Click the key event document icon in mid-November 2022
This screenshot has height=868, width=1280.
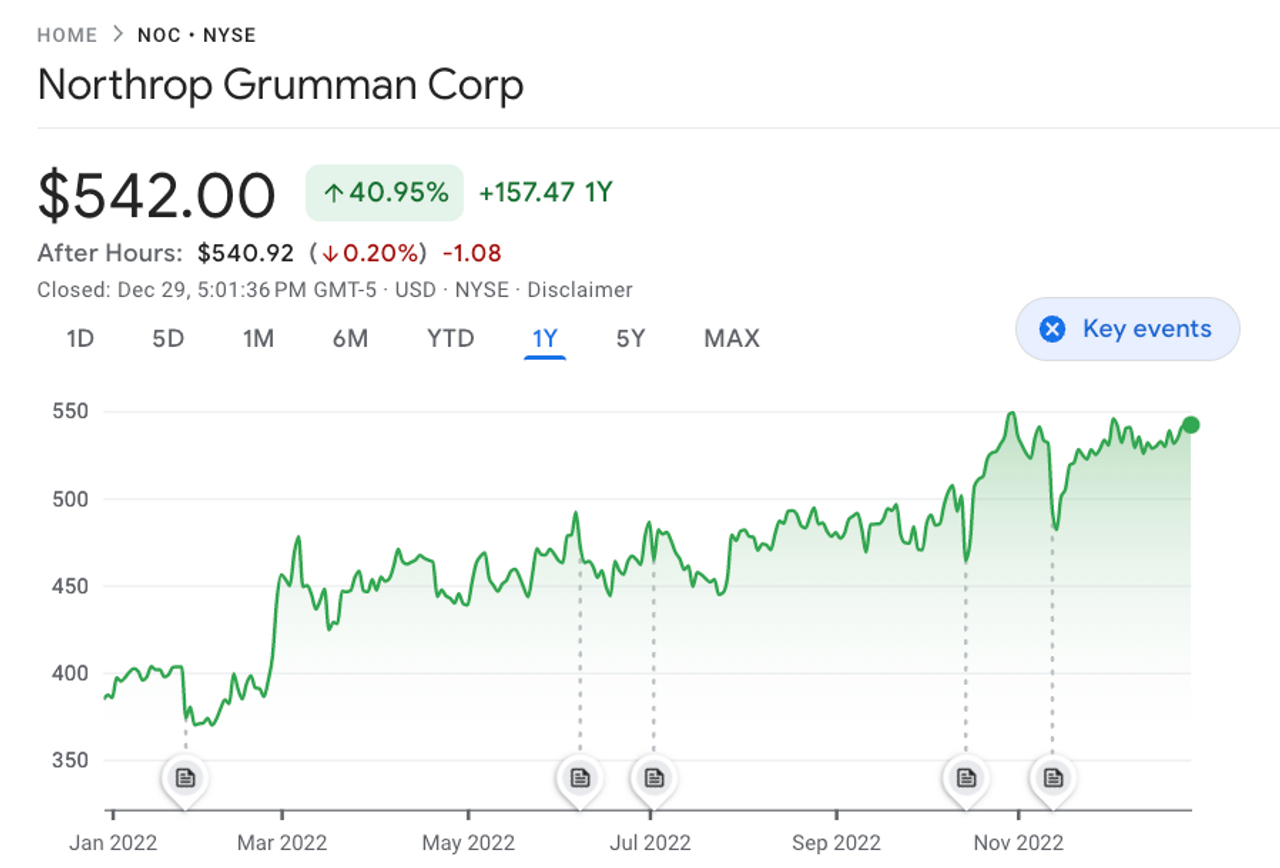(x=1052, y=777)
